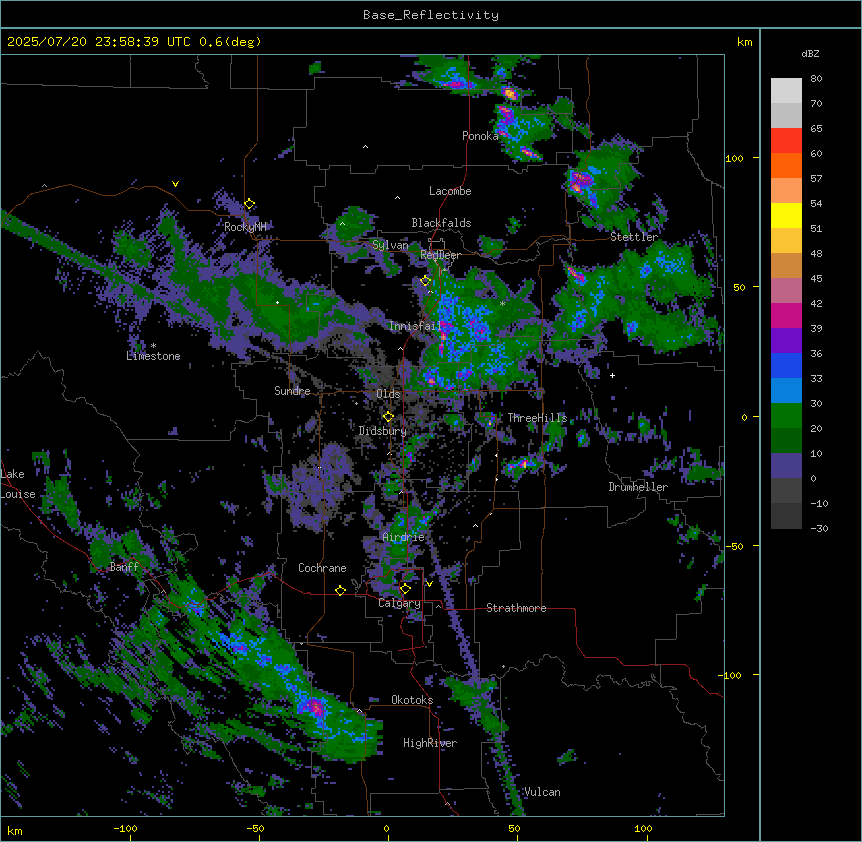Click the 45 value in the dBZ legend
The image size is (862, 842).
pos(816,279)
